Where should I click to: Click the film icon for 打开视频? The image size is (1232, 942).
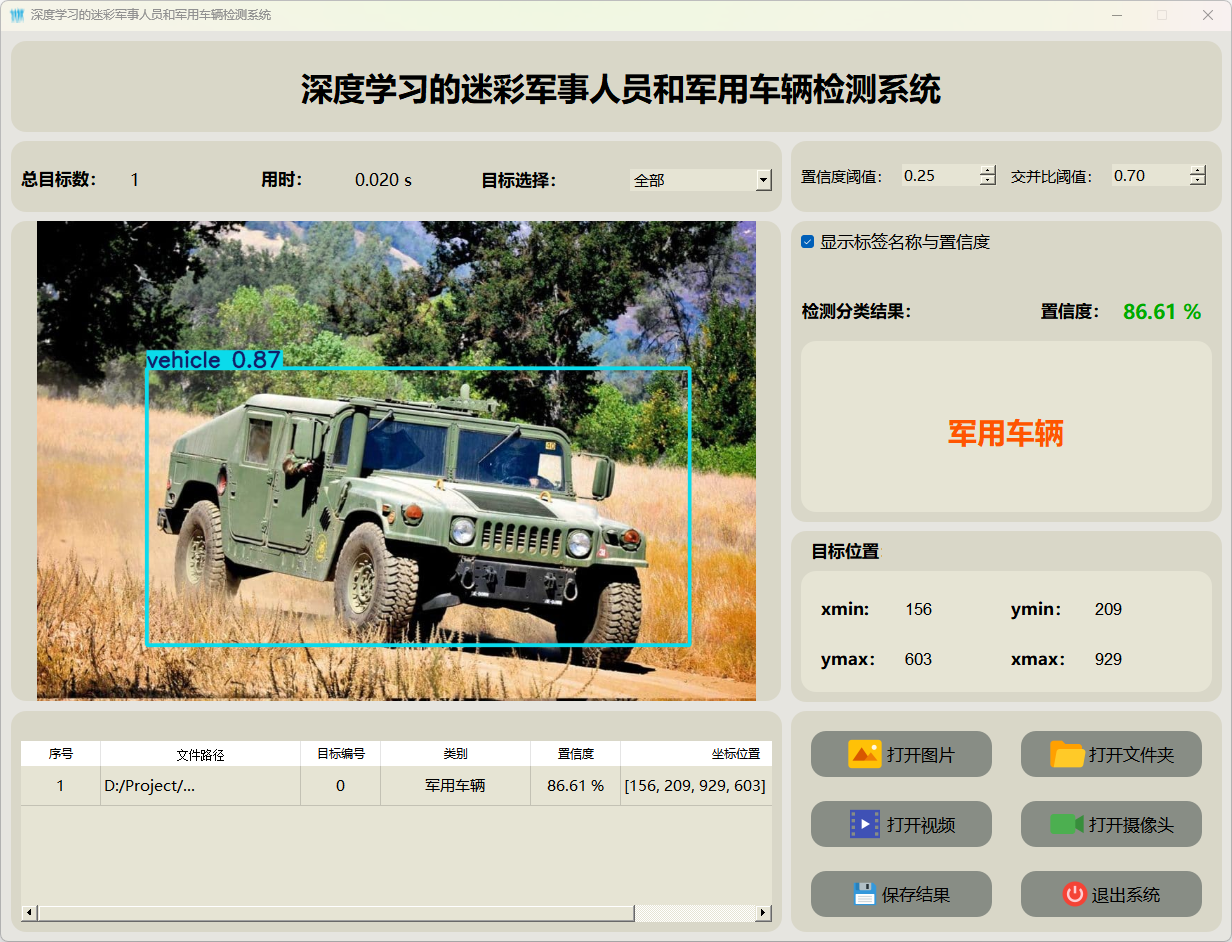coord(864,824)
